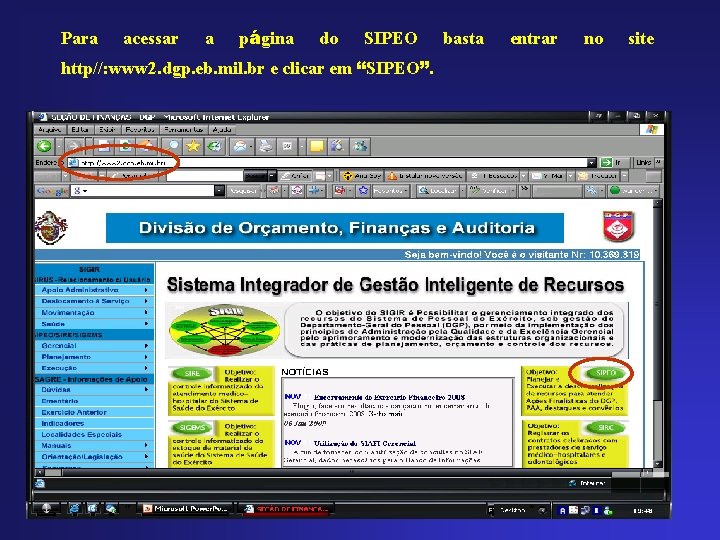The image size is (720, 540).
Task: Click the green SIPEO oval button
Action: click(605, 373)
